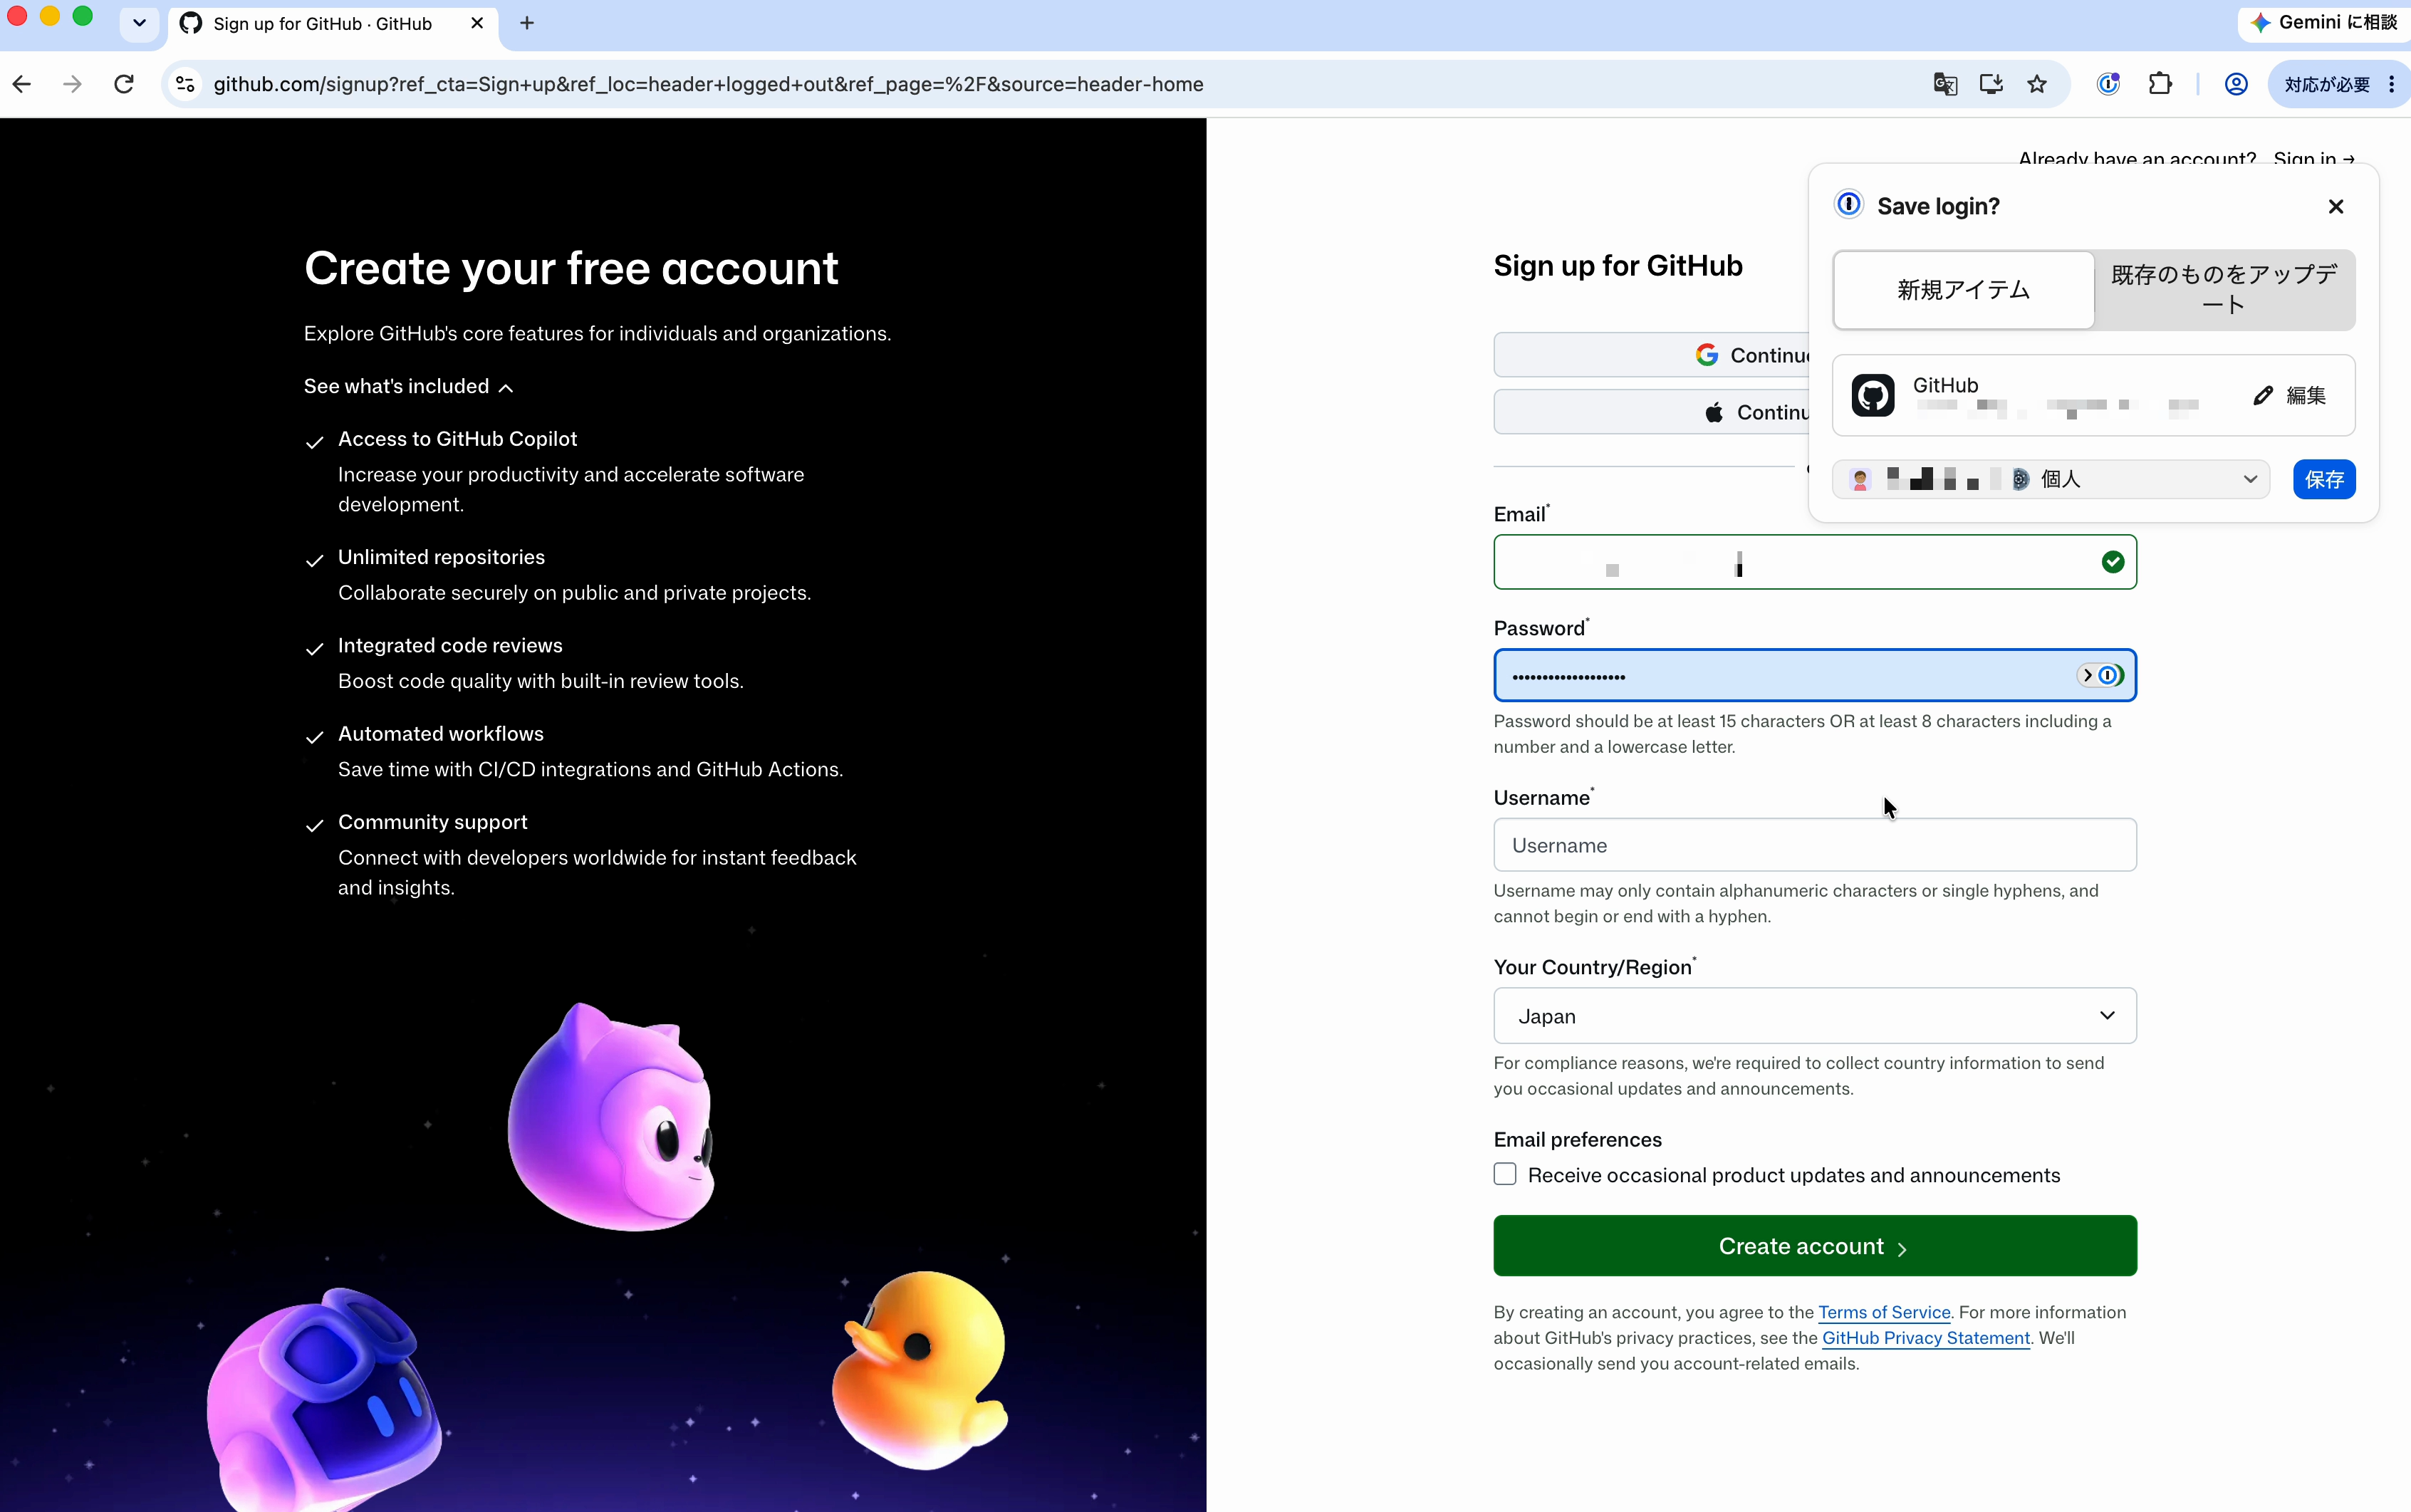This screenshot has height=1512, width=2411.
Task: Reload the GitHub signup page
Action: point(124,84)
